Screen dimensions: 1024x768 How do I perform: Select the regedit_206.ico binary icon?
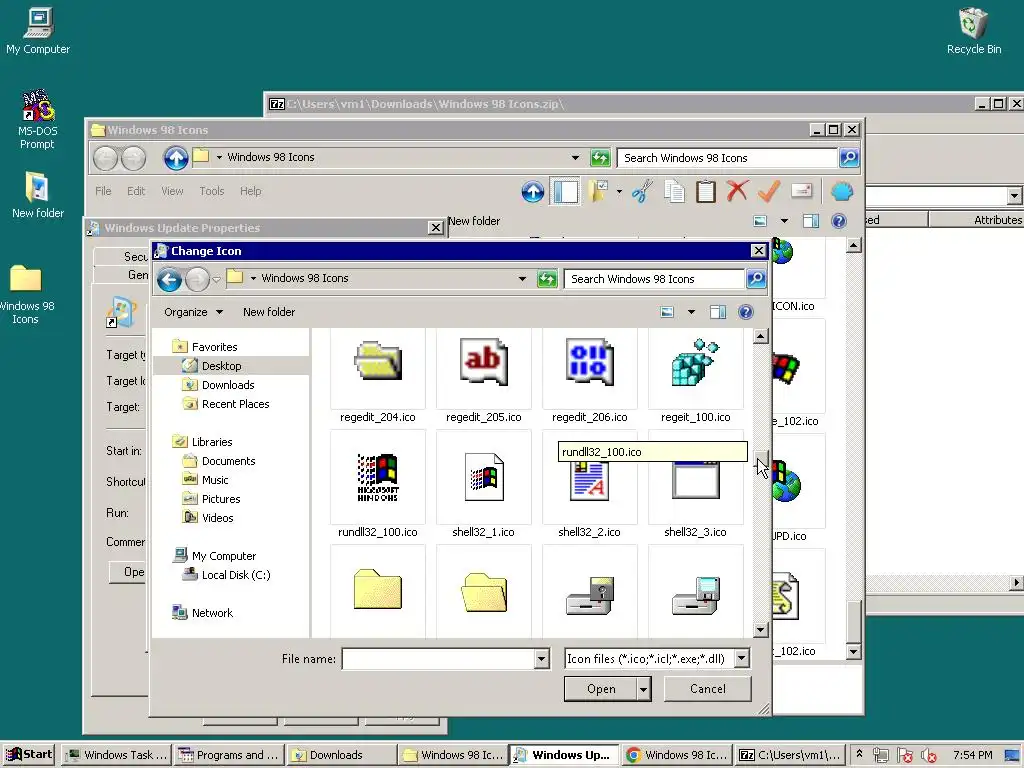pyautogui.click(x=590, y=361)
